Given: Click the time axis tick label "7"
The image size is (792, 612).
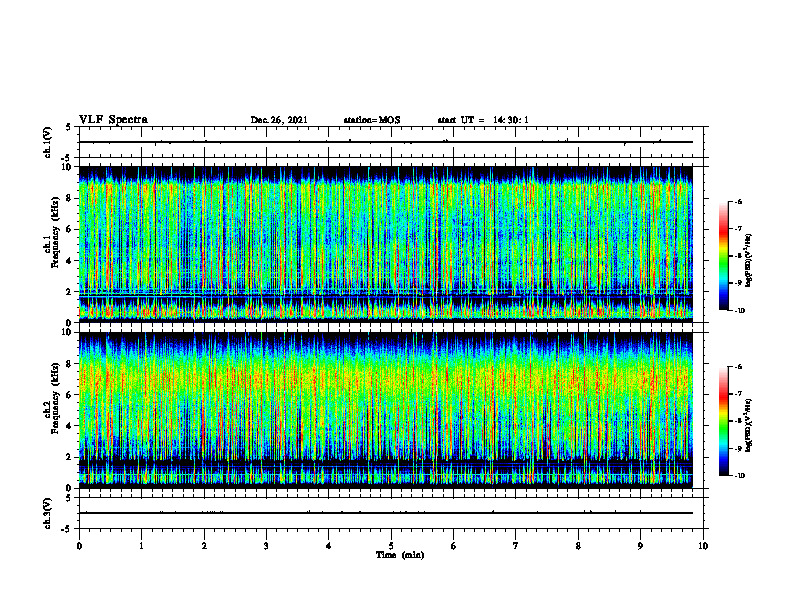Looking at the screenshot, I should pyautogui.click(x=516, y=546).
